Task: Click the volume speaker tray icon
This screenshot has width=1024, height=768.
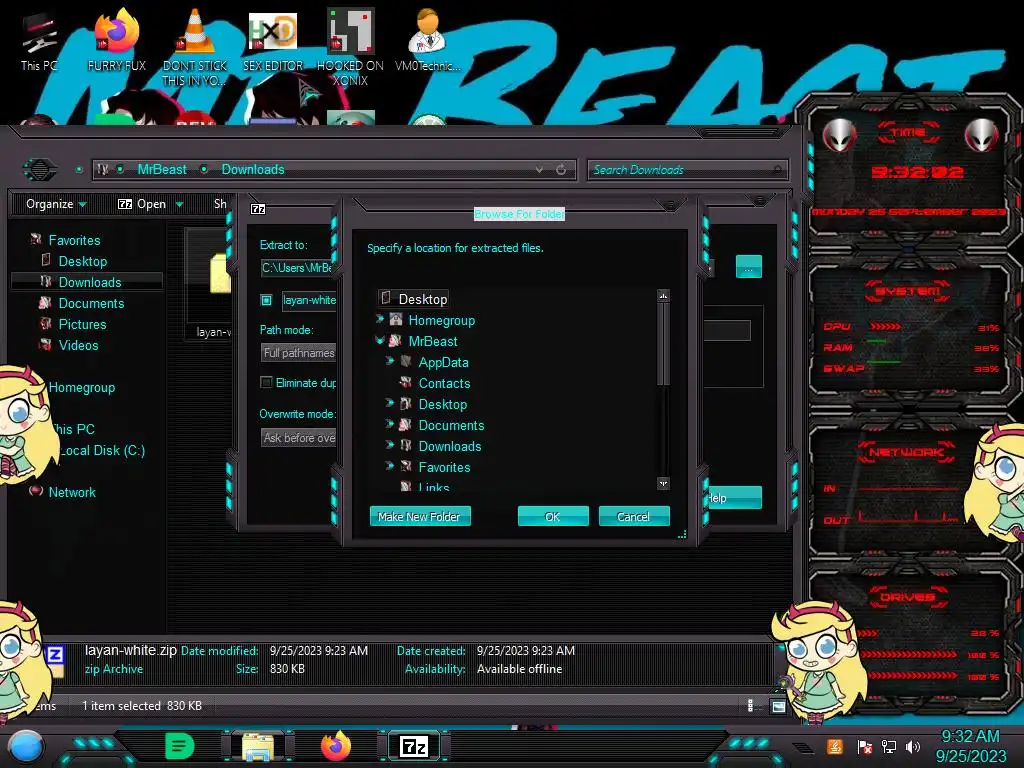Action: (913, 746)
